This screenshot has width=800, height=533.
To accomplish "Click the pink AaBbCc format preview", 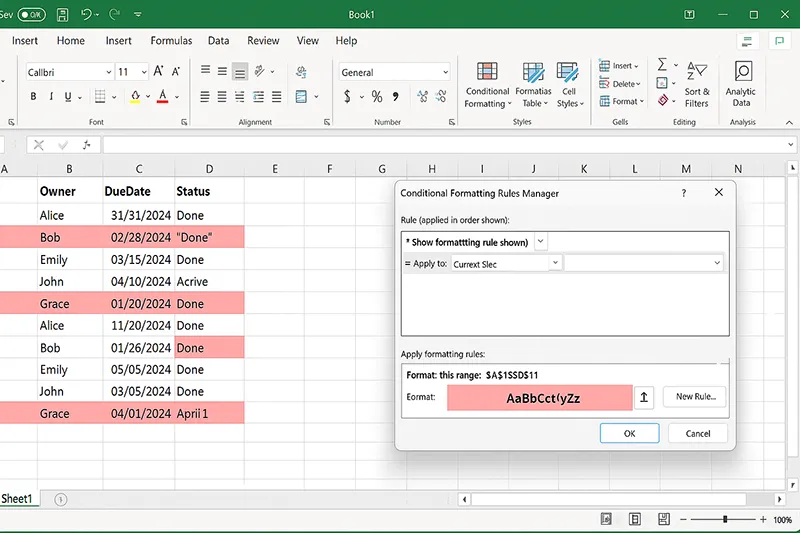I will (540, 398).
